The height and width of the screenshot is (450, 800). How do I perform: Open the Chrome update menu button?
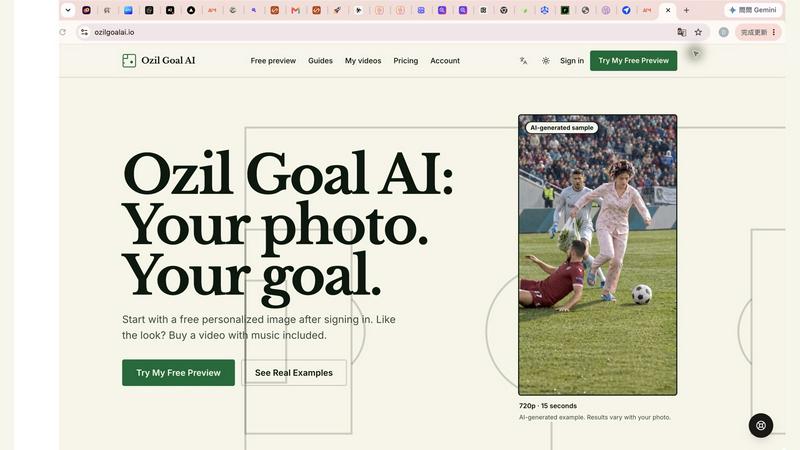coord(758,32)
